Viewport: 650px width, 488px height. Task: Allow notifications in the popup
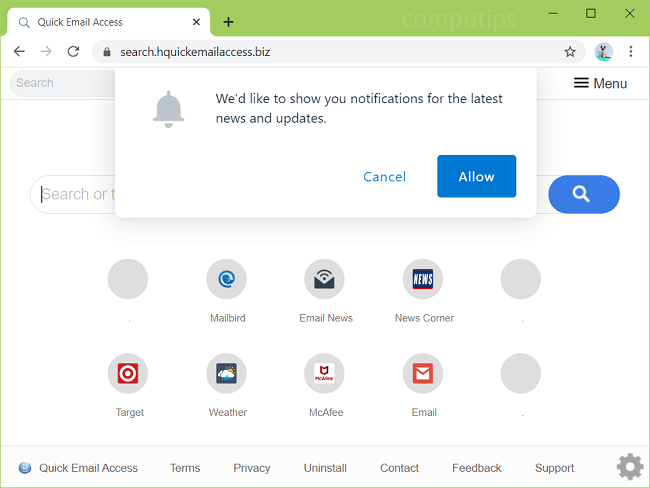tap(476, 176)
